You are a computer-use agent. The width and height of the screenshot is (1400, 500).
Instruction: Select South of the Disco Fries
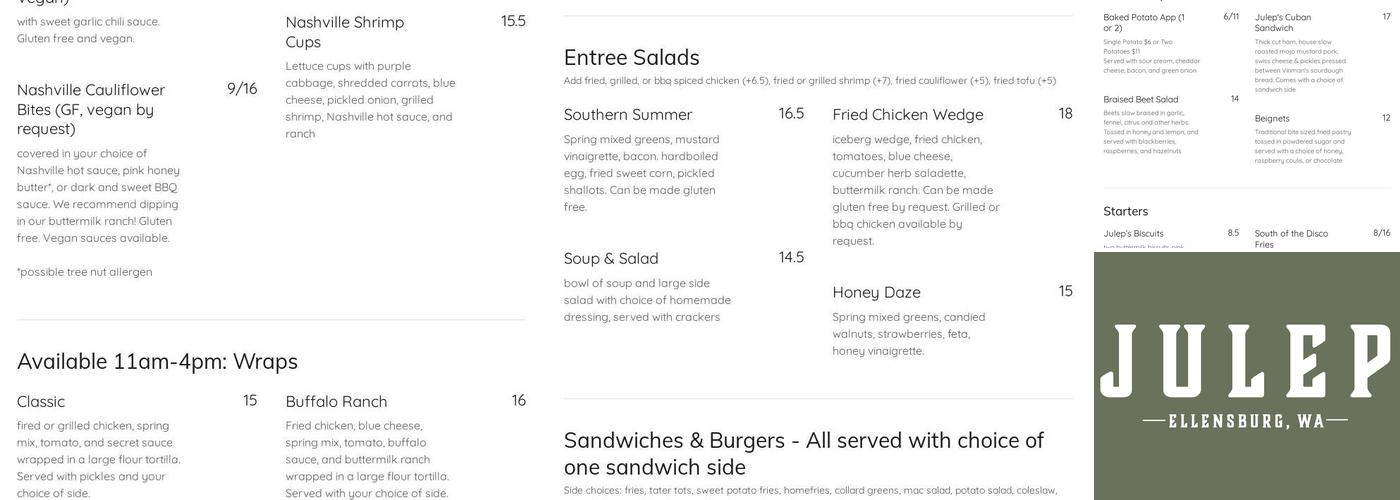1291,238
